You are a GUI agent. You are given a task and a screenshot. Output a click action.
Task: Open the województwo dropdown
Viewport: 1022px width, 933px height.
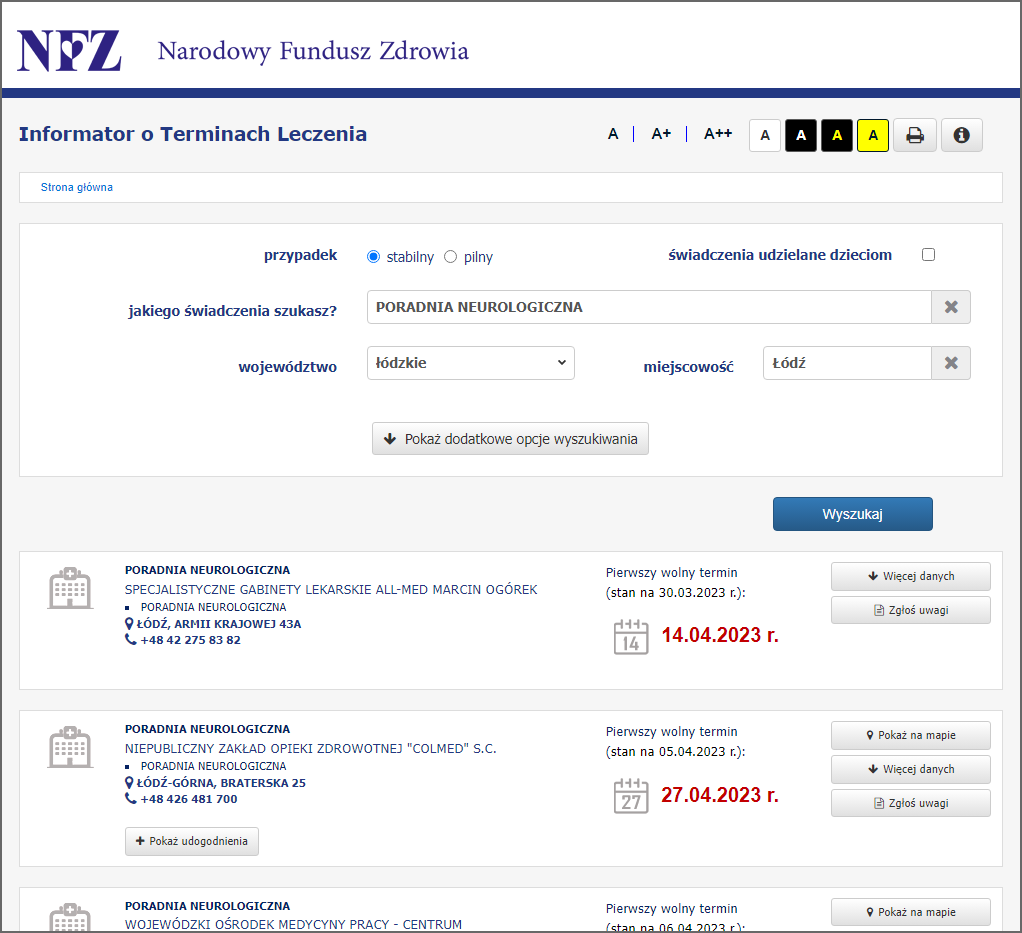(471, 363)
